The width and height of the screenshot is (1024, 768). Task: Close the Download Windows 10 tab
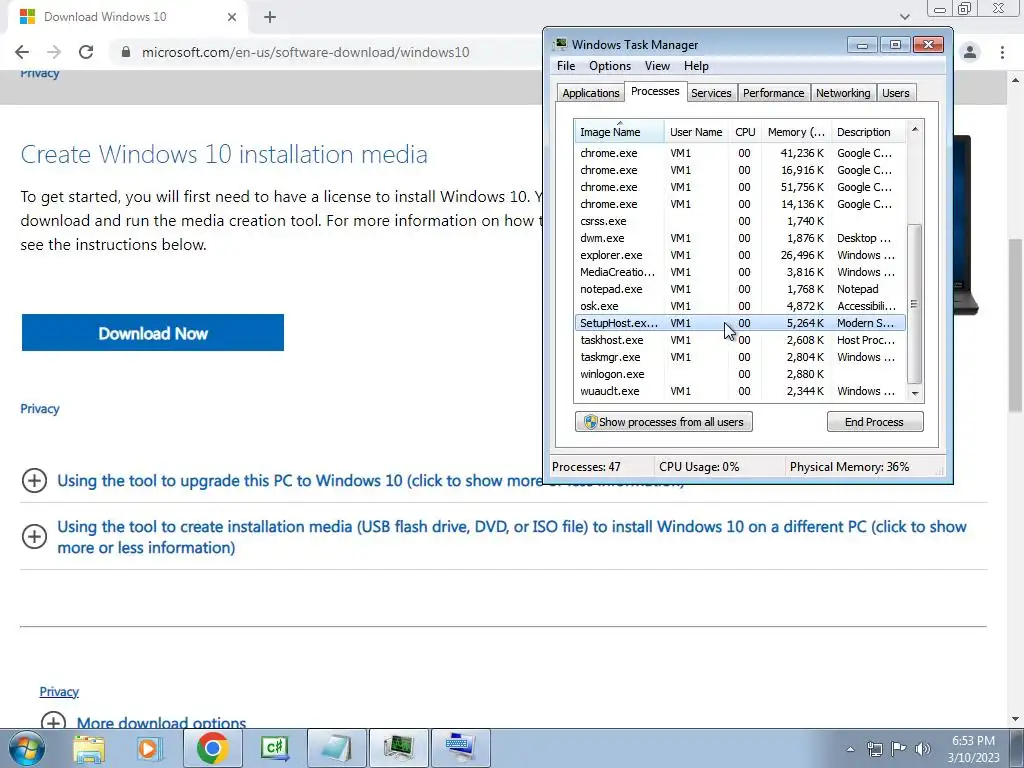(232, 17)
